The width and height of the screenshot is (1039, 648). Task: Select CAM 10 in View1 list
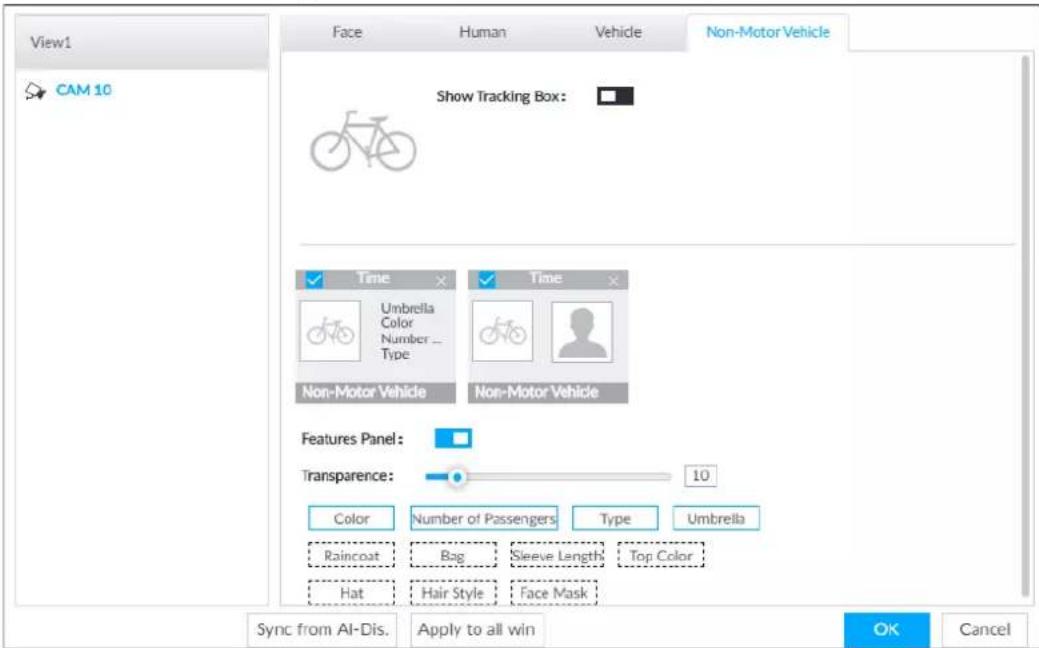tap(83, 90)
